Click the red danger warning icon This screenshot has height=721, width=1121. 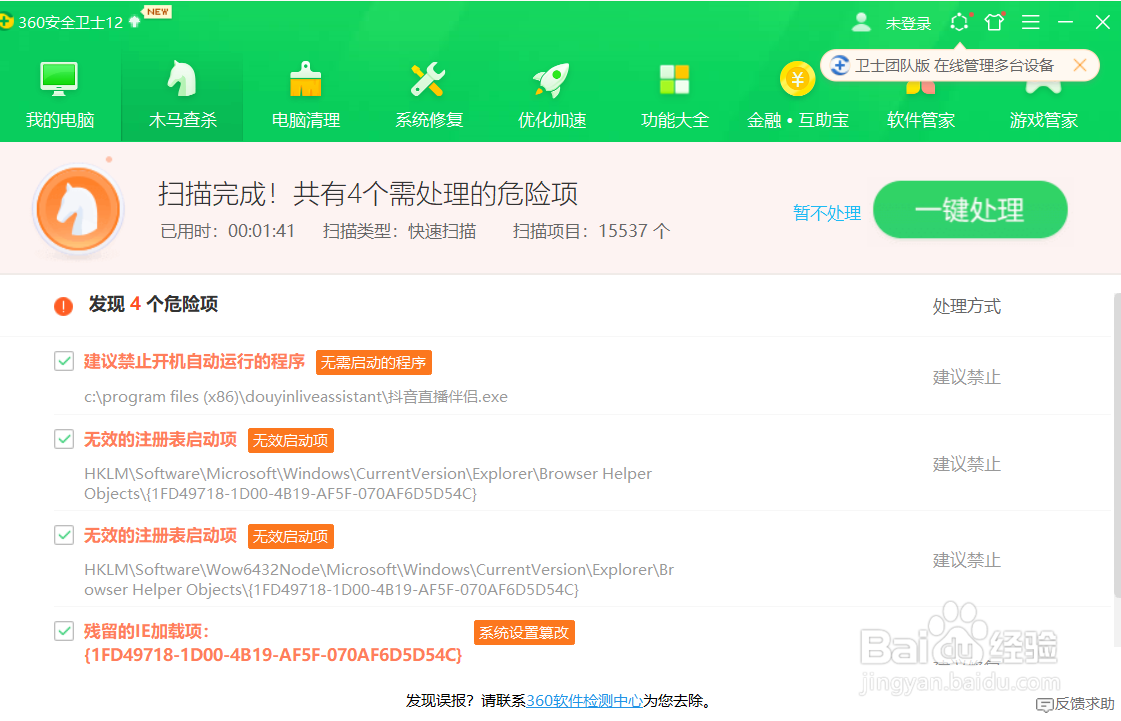click(64, 306)
